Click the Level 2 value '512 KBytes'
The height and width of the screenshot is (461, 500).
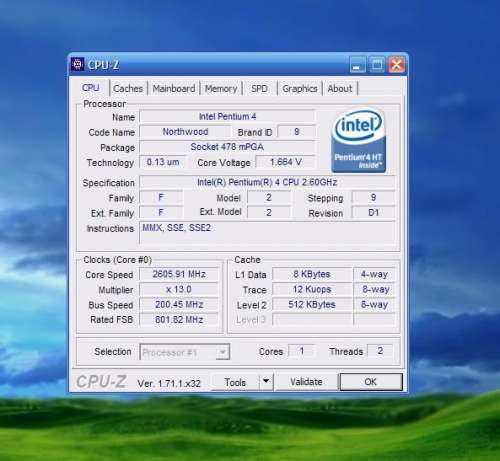tap(312, 304)
